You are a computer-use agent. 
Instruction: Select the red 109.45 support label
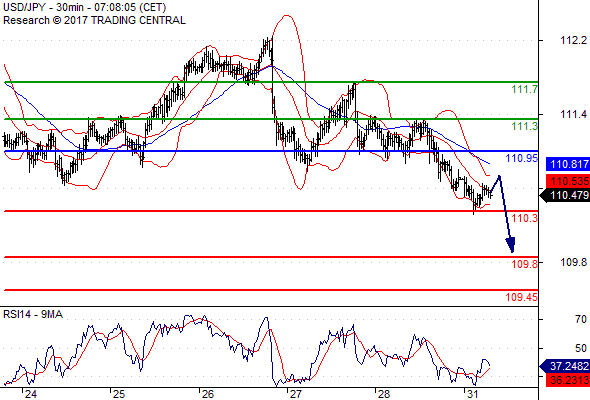tap(522, 297)
